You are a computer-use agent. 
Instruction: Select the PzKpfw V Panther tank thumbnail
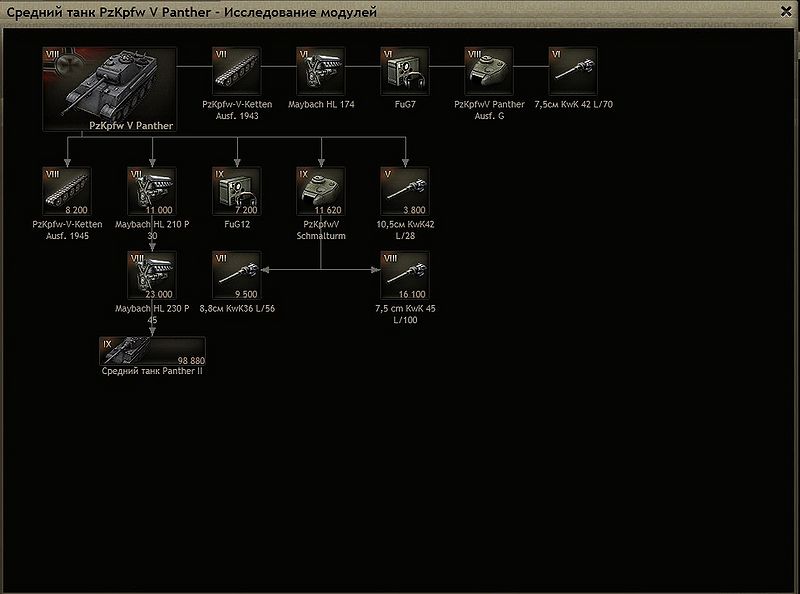110,89
